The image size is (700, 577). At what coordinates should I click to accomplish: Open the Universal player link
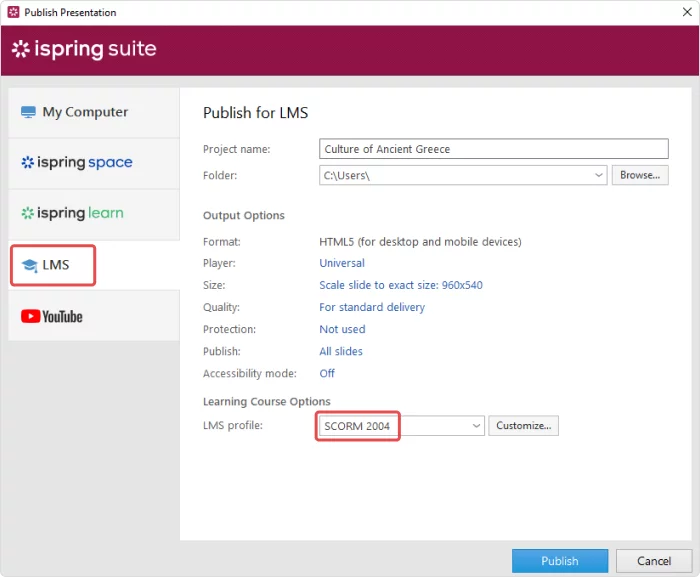click(342, 263)
